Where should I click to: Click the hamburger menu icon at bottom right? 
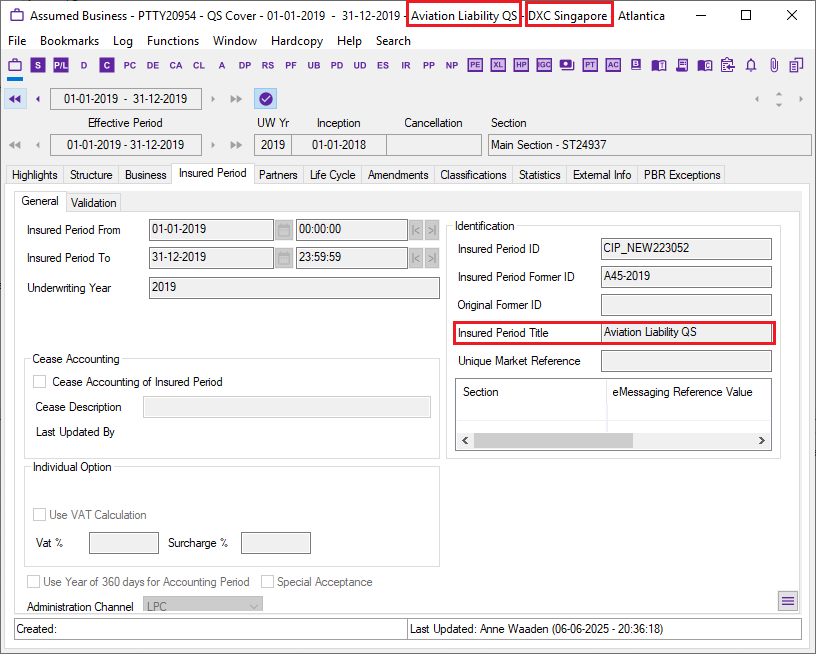788,600
